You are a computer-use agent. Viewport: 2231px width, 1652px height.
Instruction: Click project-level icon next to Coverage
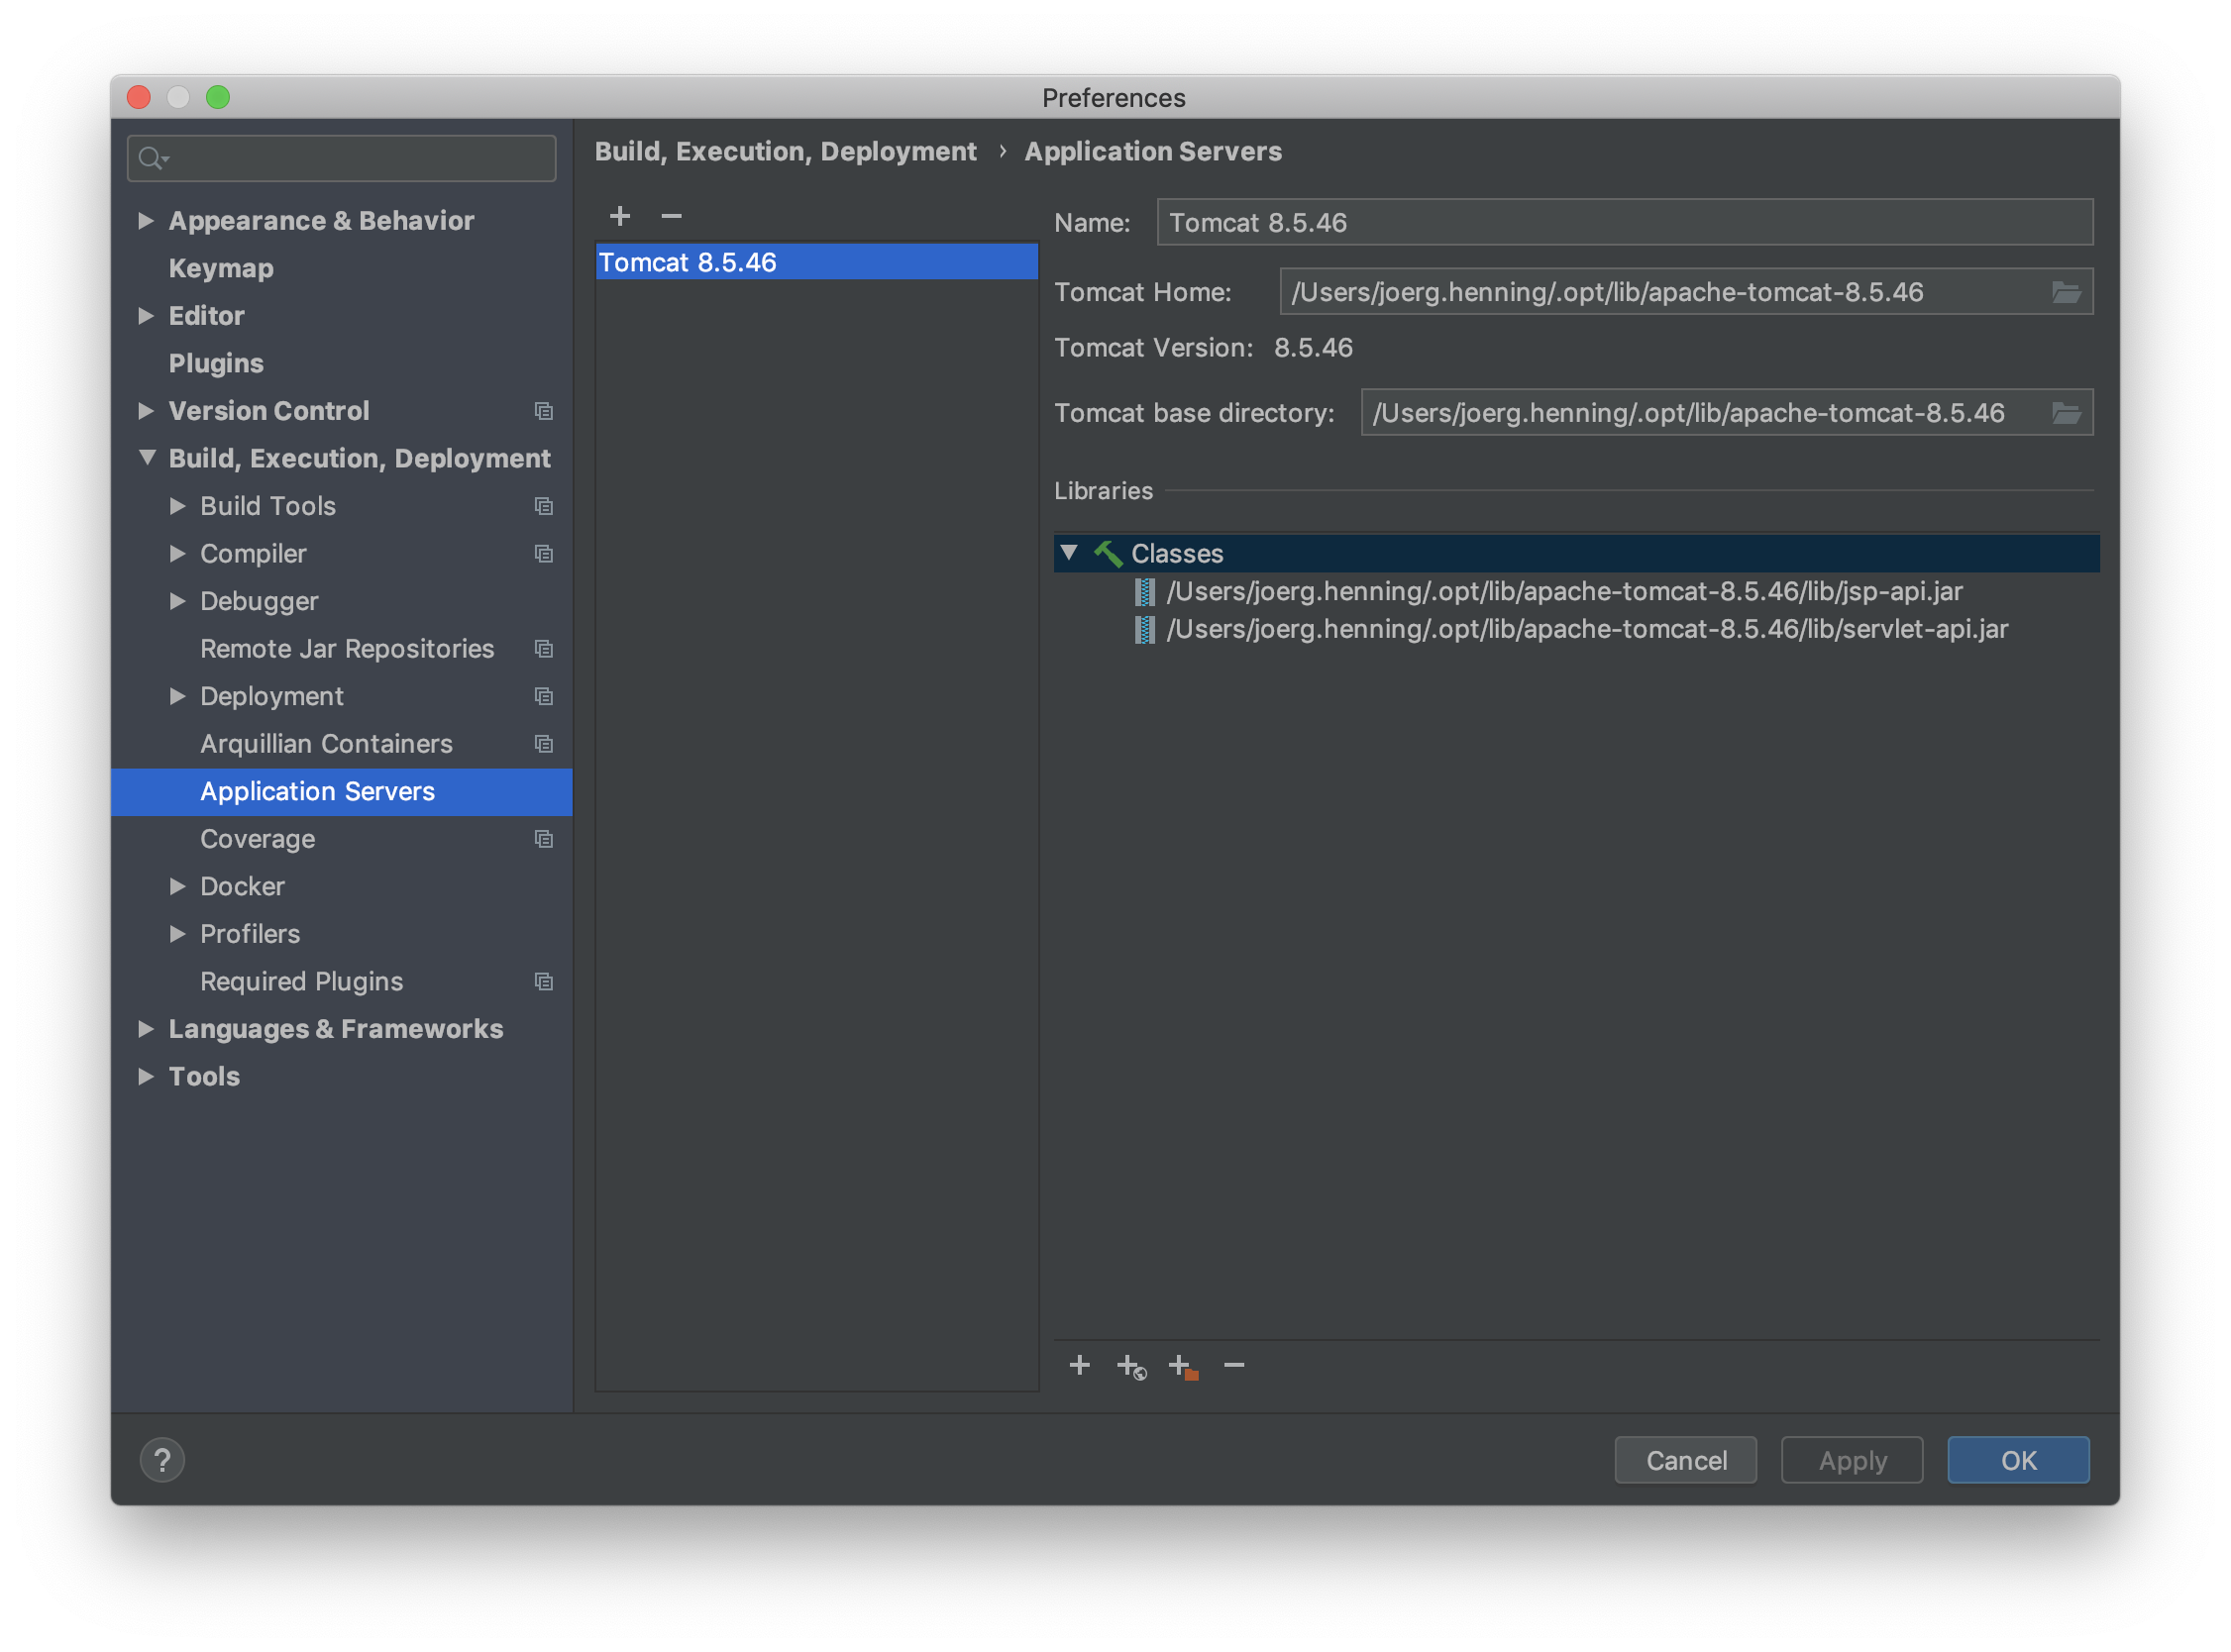click(544, 839)
